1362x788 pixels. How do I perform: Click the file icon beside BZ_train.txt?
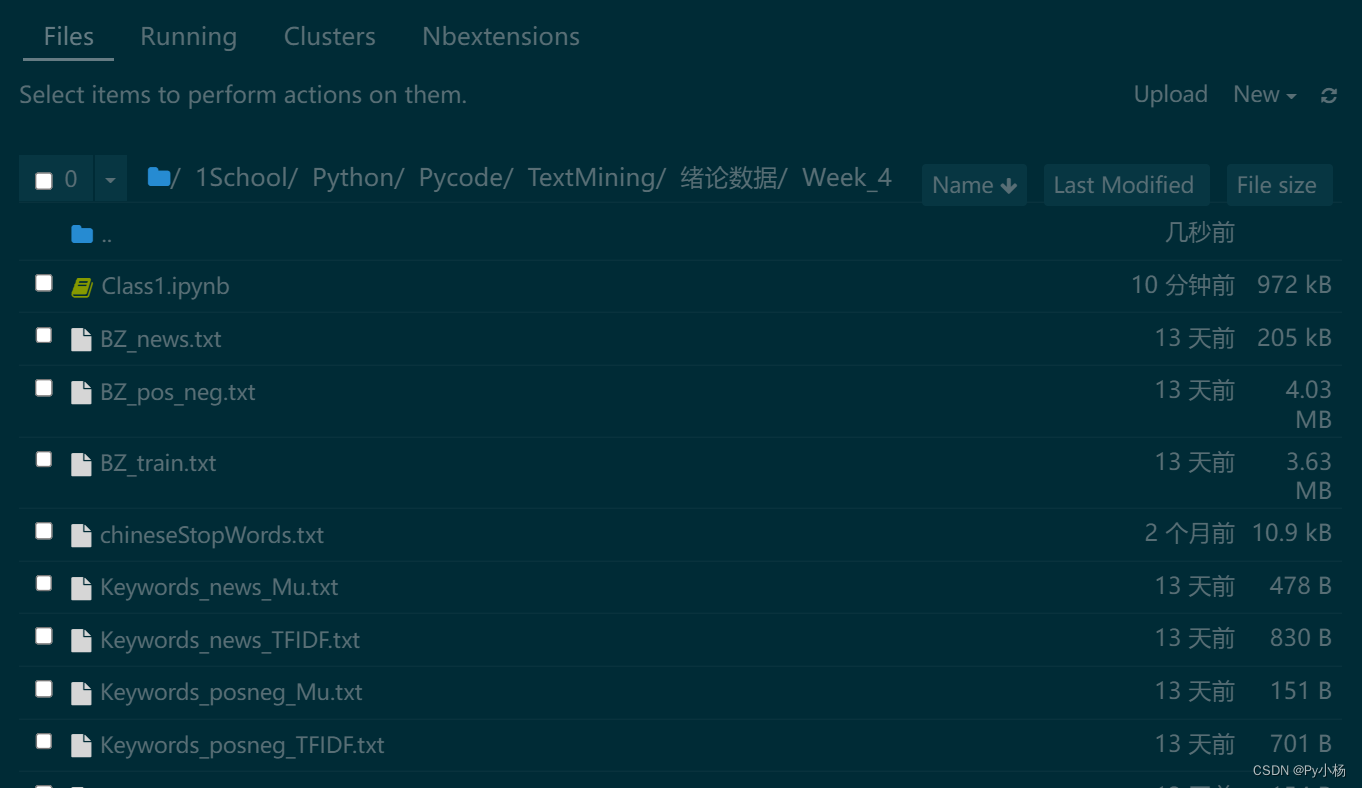(81, 462)
